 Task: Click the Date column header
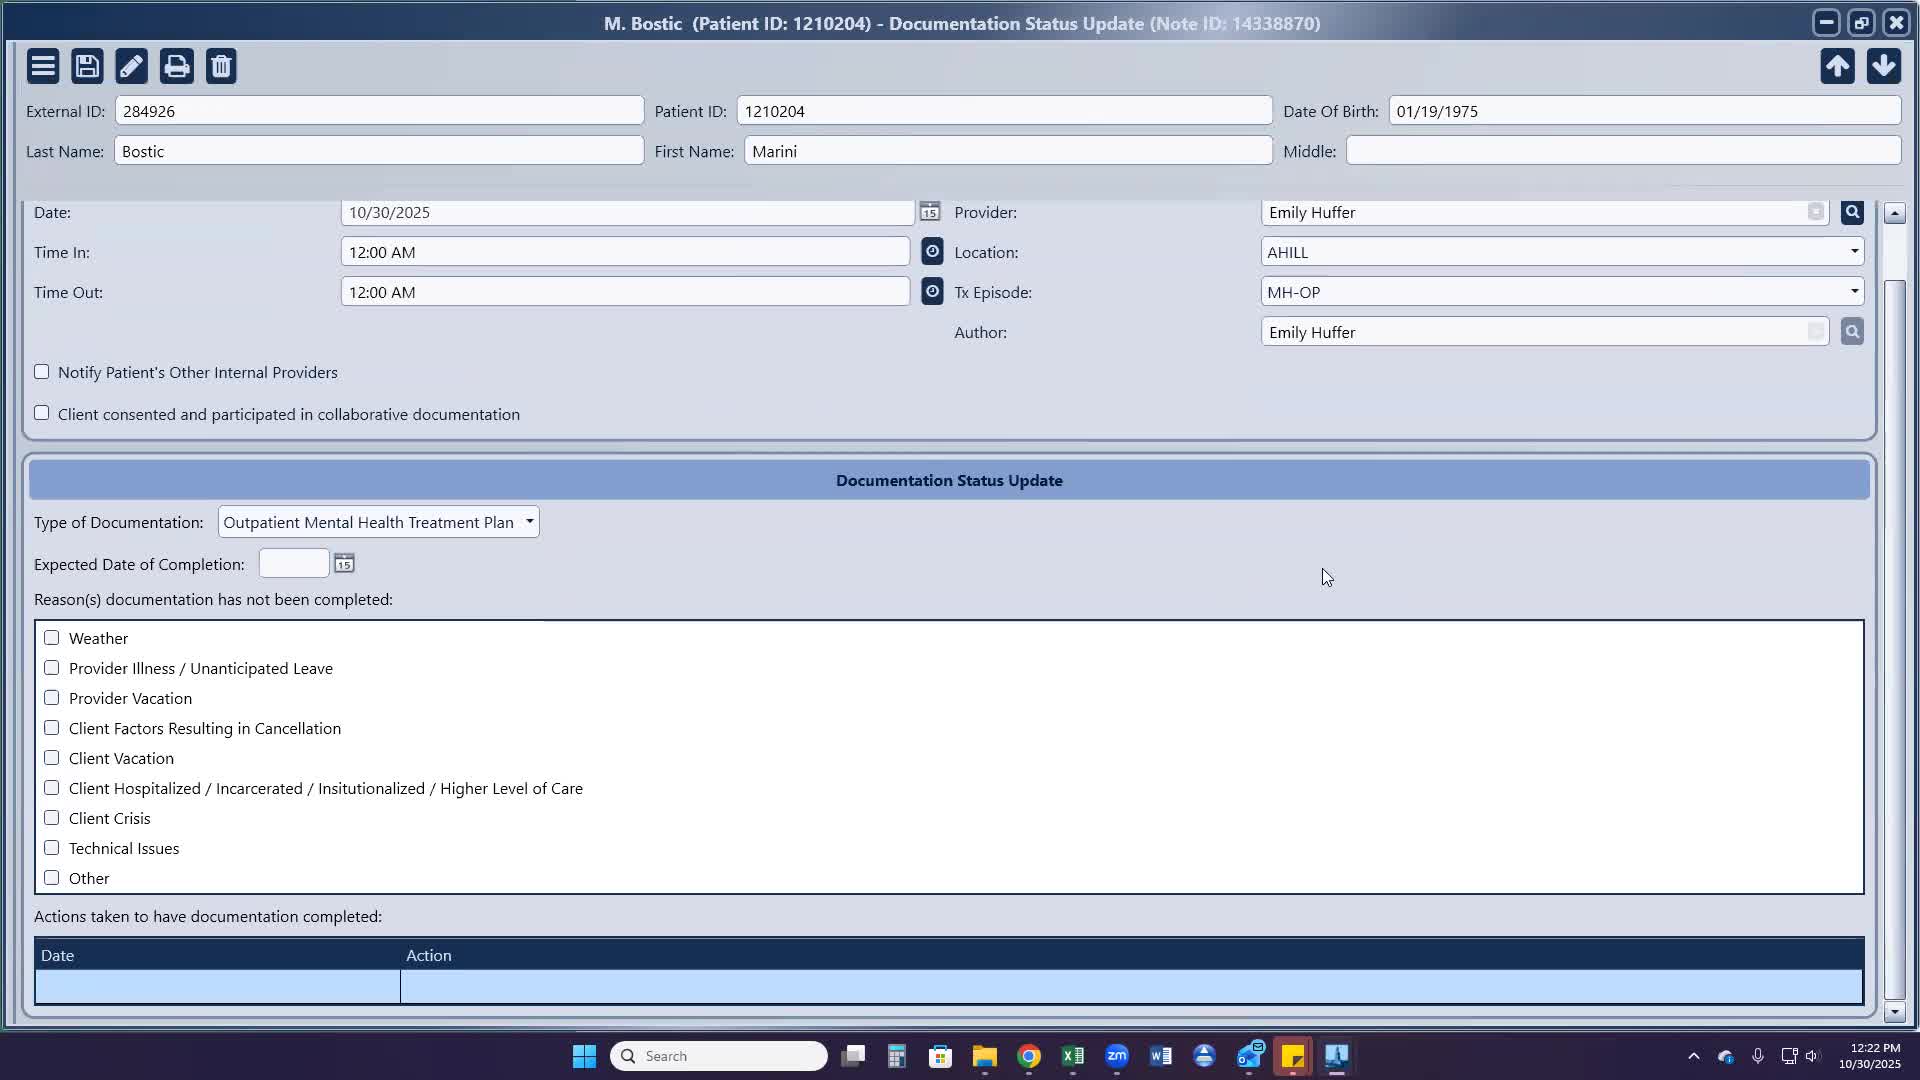218,955
